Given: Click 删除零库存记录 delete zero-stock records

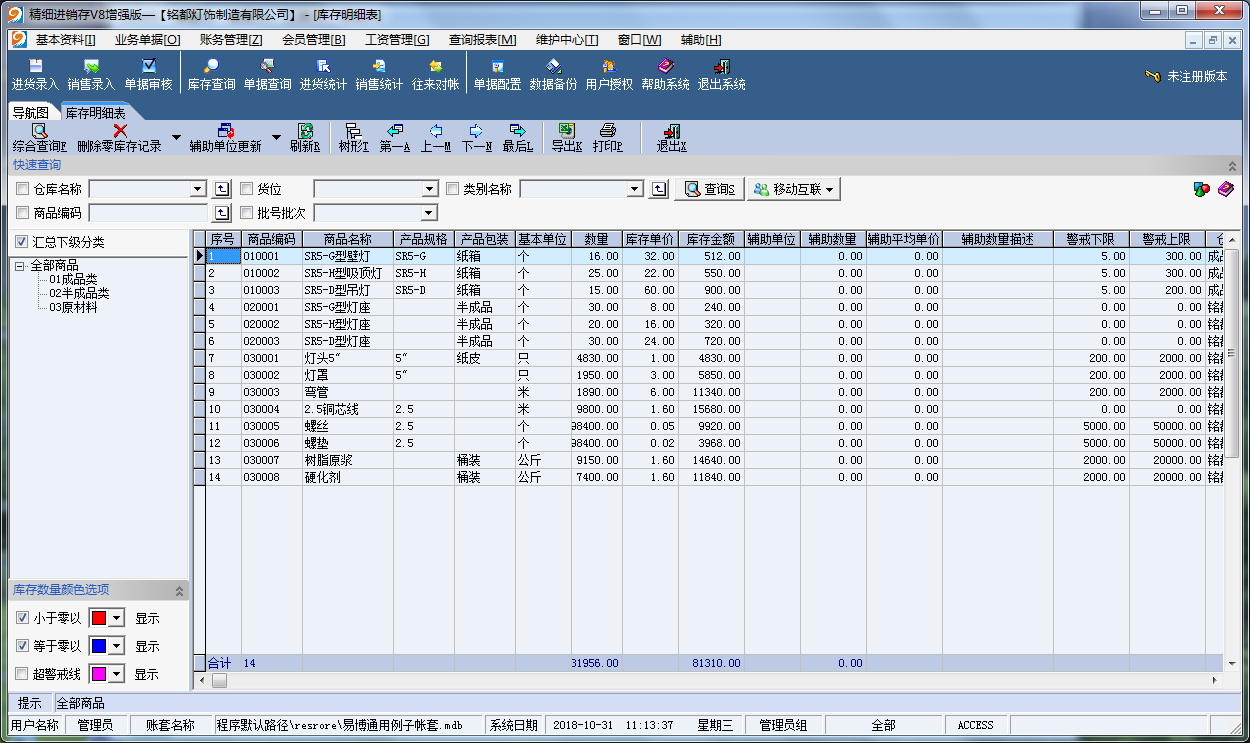Looking at the screenshot, I should (119, 138).
